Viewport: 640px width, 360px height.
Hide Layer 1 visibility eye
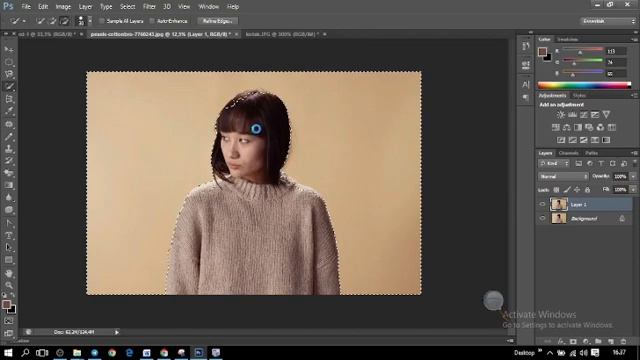pos(542,204)
